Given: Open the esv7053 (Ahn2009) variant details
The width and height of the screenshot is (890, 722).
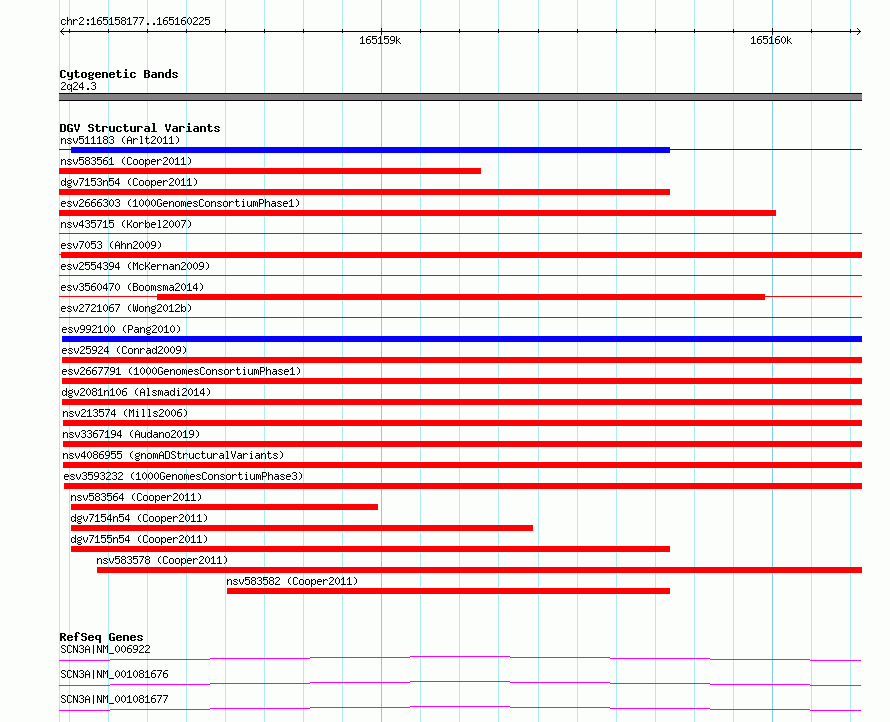Looking at the screenshot, I should pos(460,255).
